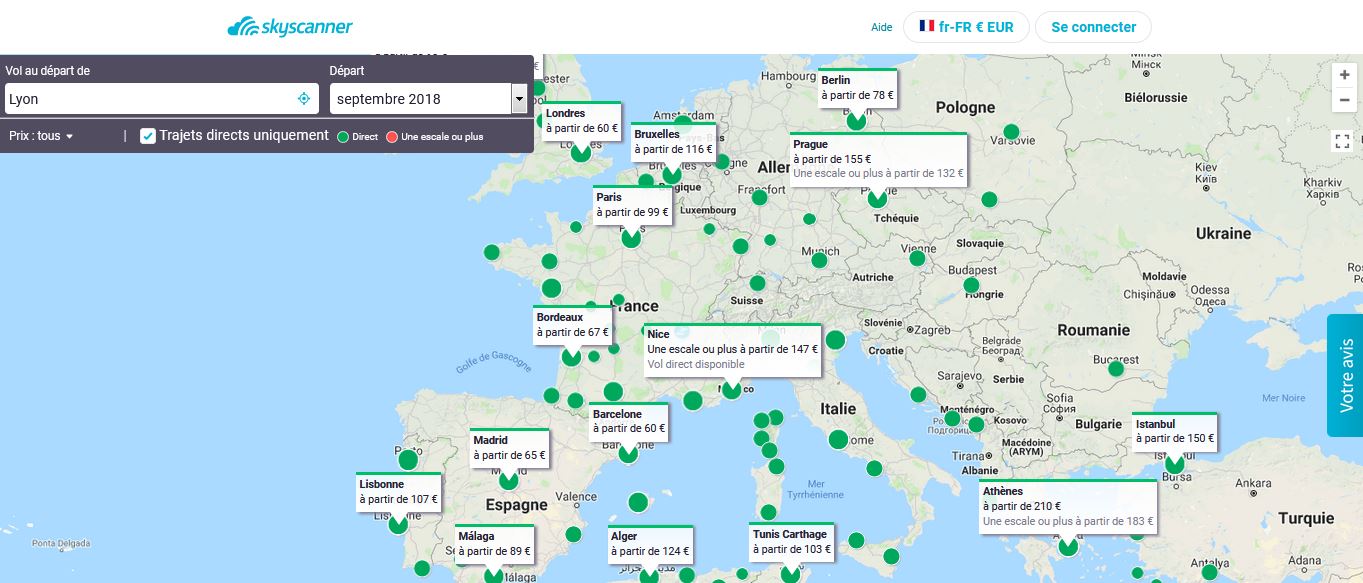Click the Skyscanner logo

tap(290, 27)
